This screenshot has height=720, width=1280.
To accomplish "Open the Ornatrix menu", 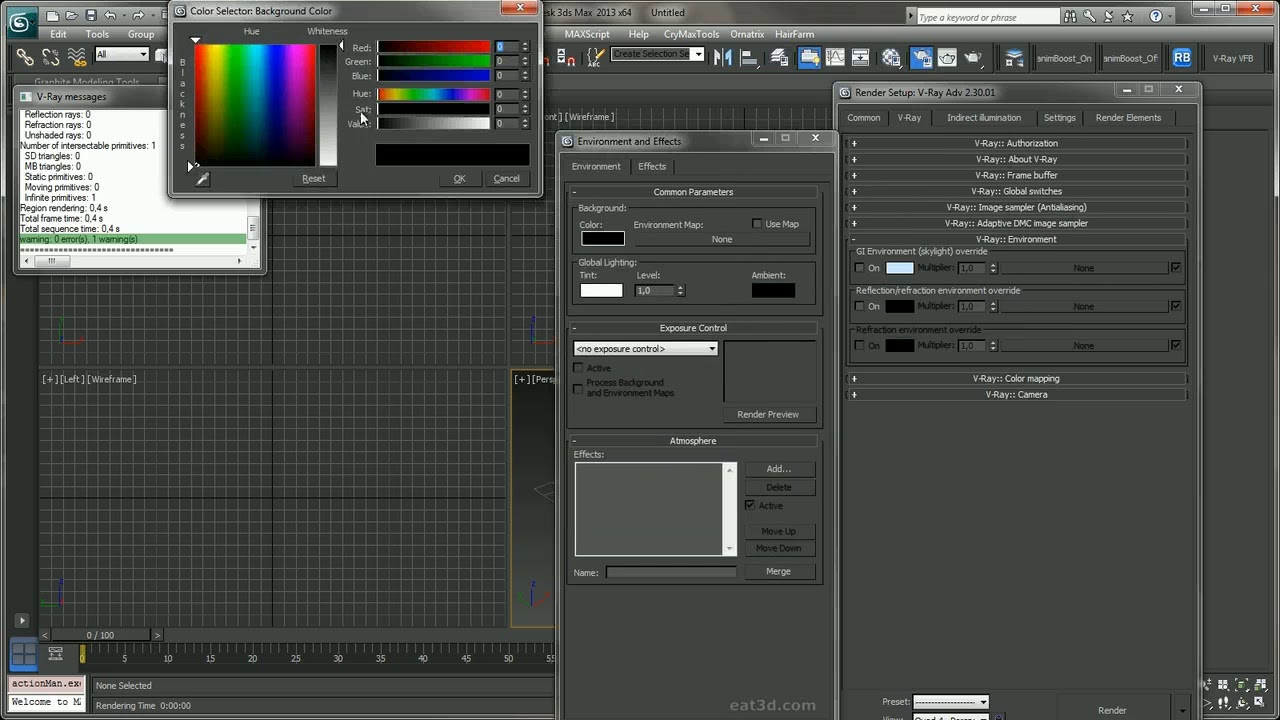I will pyautogui.click(x=747, y=34).
